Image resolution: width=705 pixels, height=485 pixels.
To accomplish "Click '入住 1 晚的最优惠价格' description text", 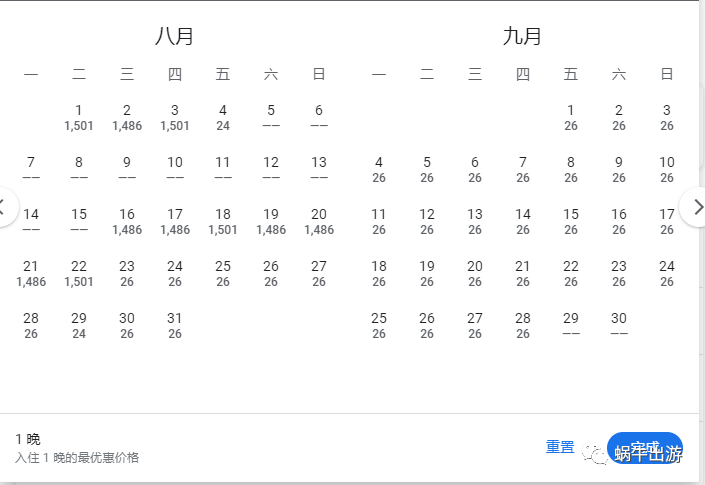I will tap(77, 458).
